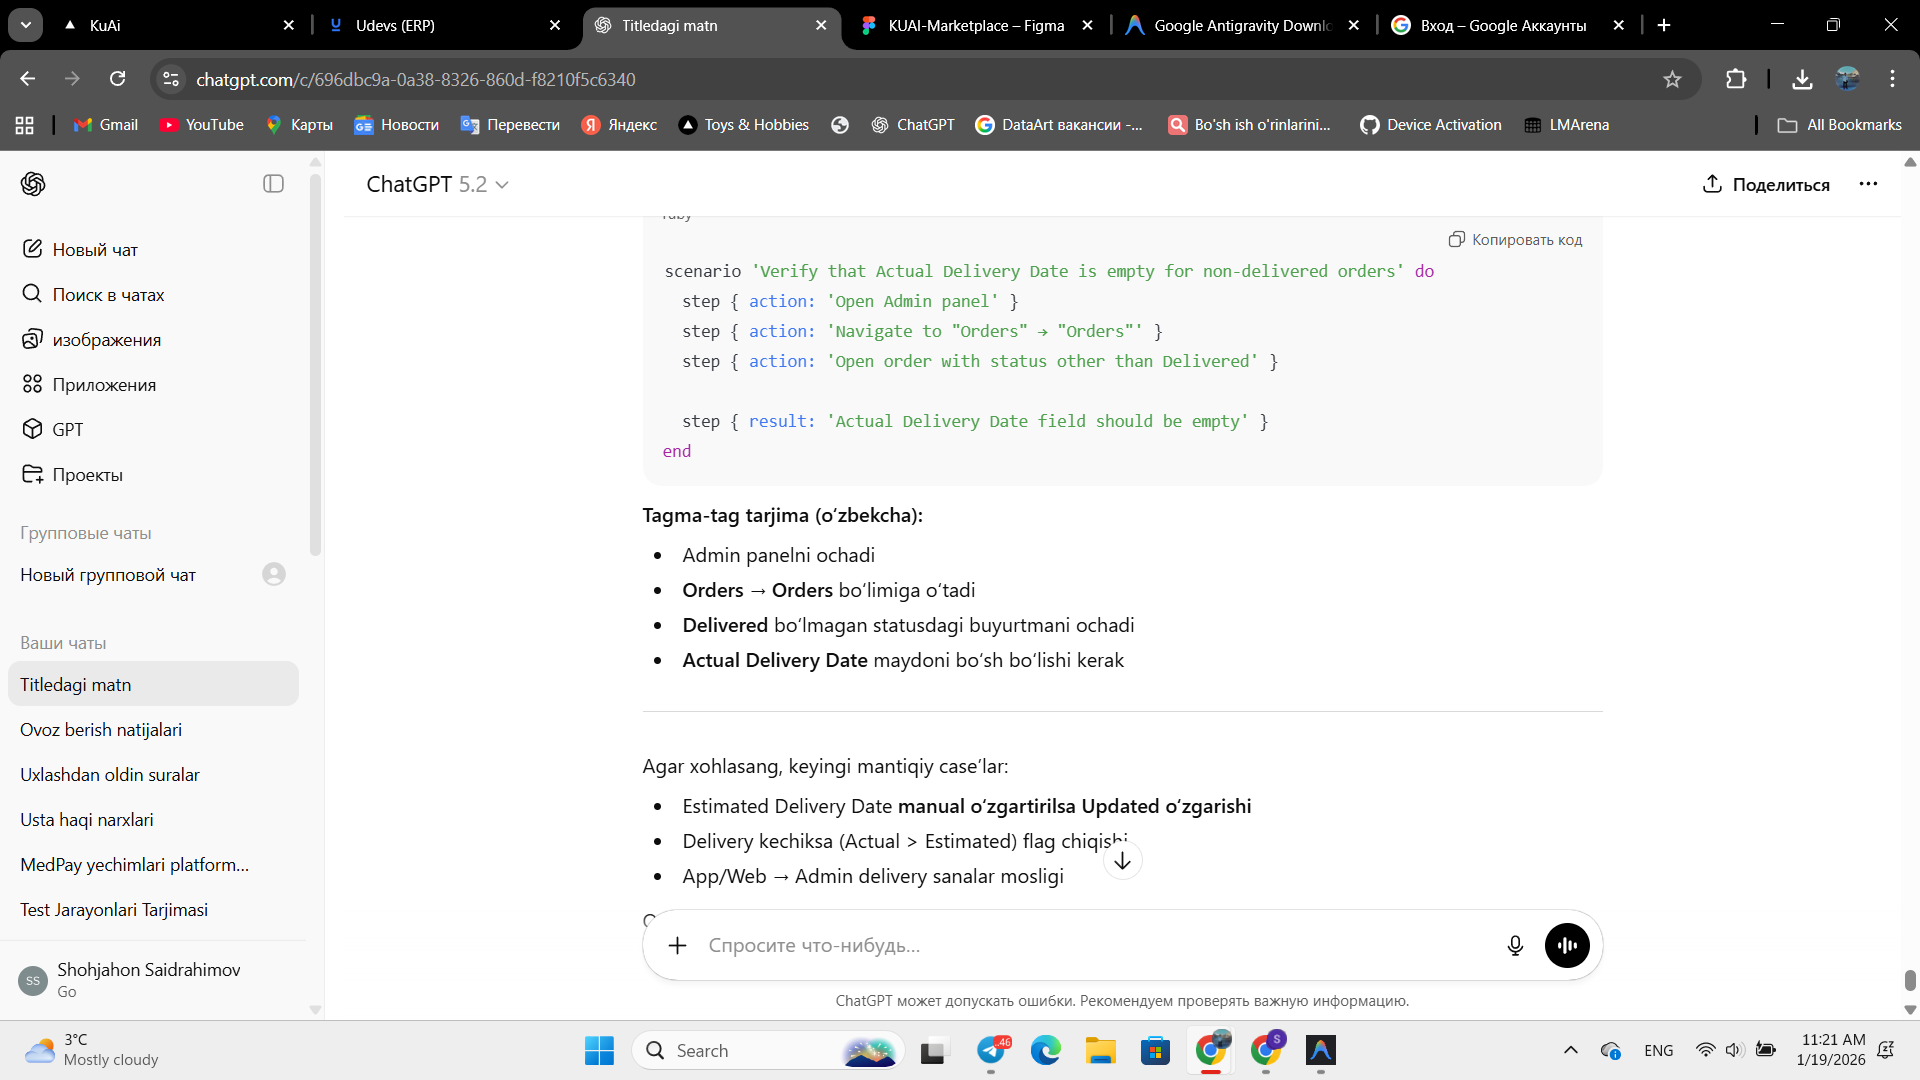The image size is (1920, 1080).
Task: Click the plus attachment icon in prompt box
Action: coord(677,945)
